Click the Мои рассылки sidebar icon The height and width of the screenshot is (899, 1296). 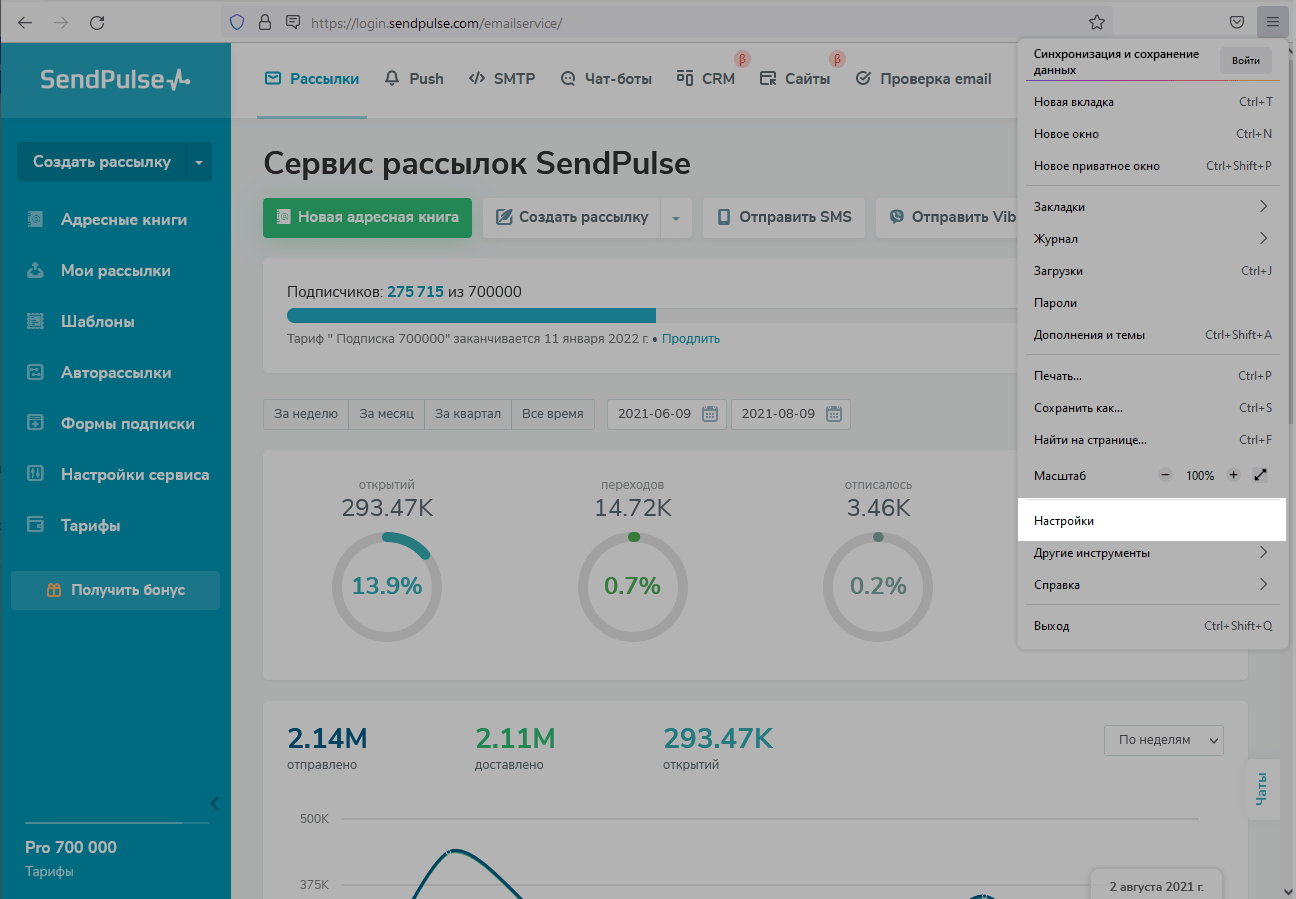[35, 270]
